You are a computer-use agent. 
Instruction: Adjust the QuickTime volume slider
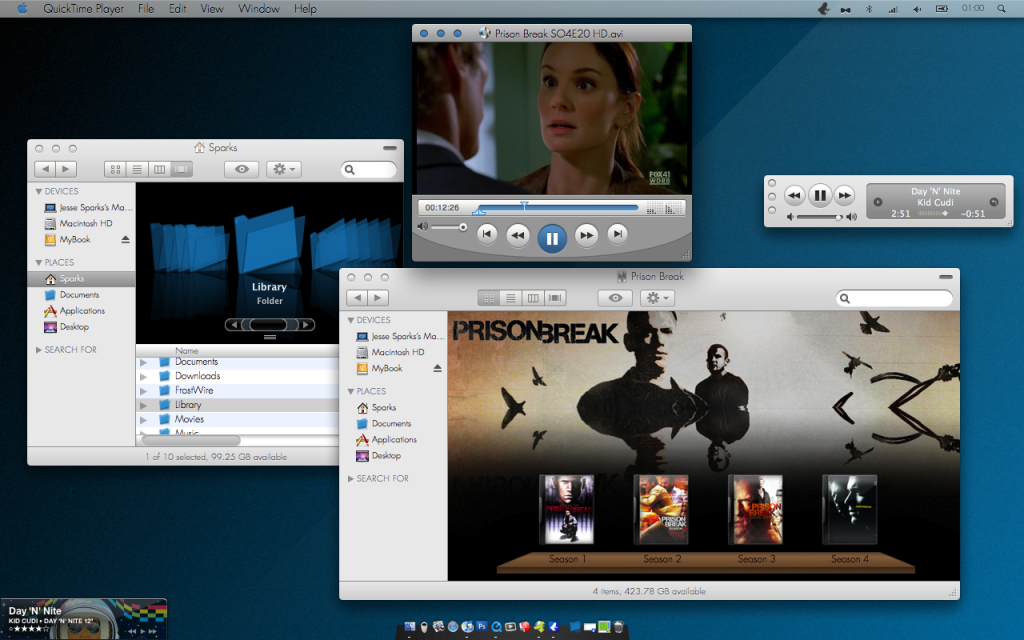coord(462,228)
